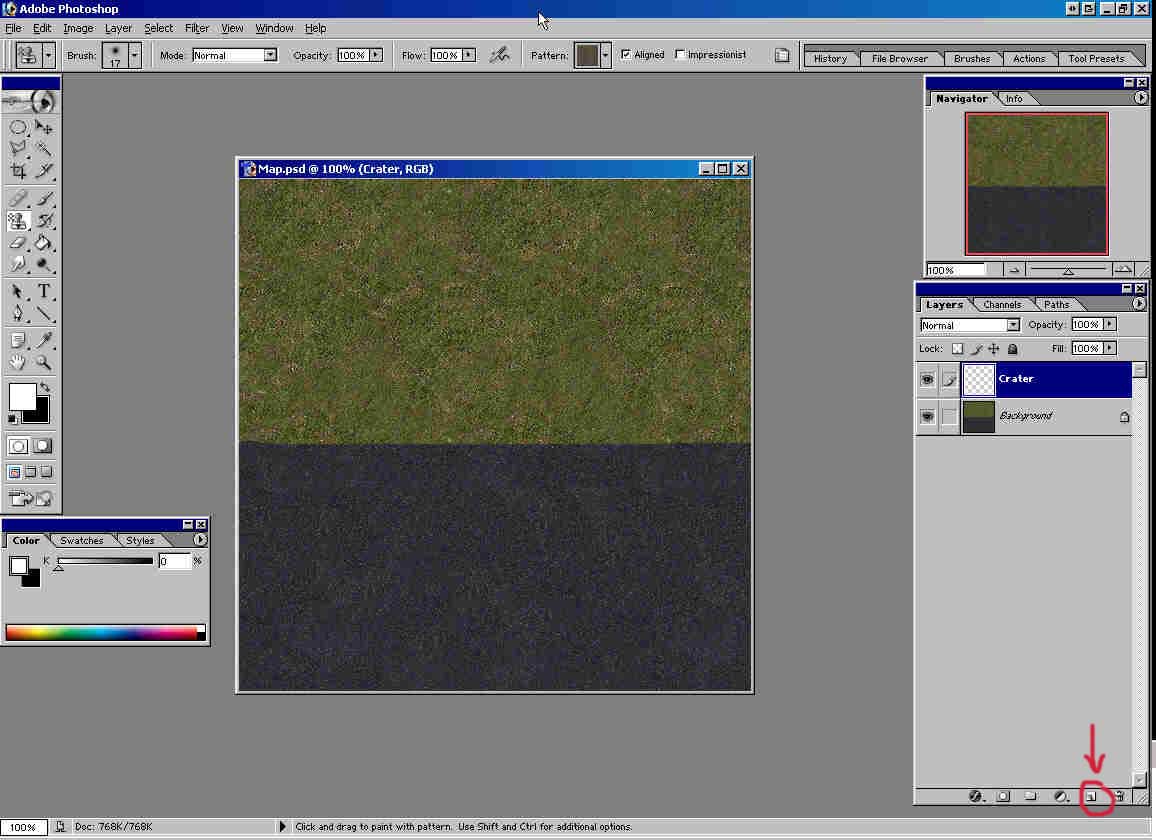Select the Hand tool
Viewport: 1156px width, 840px height.
coord(18,363)
